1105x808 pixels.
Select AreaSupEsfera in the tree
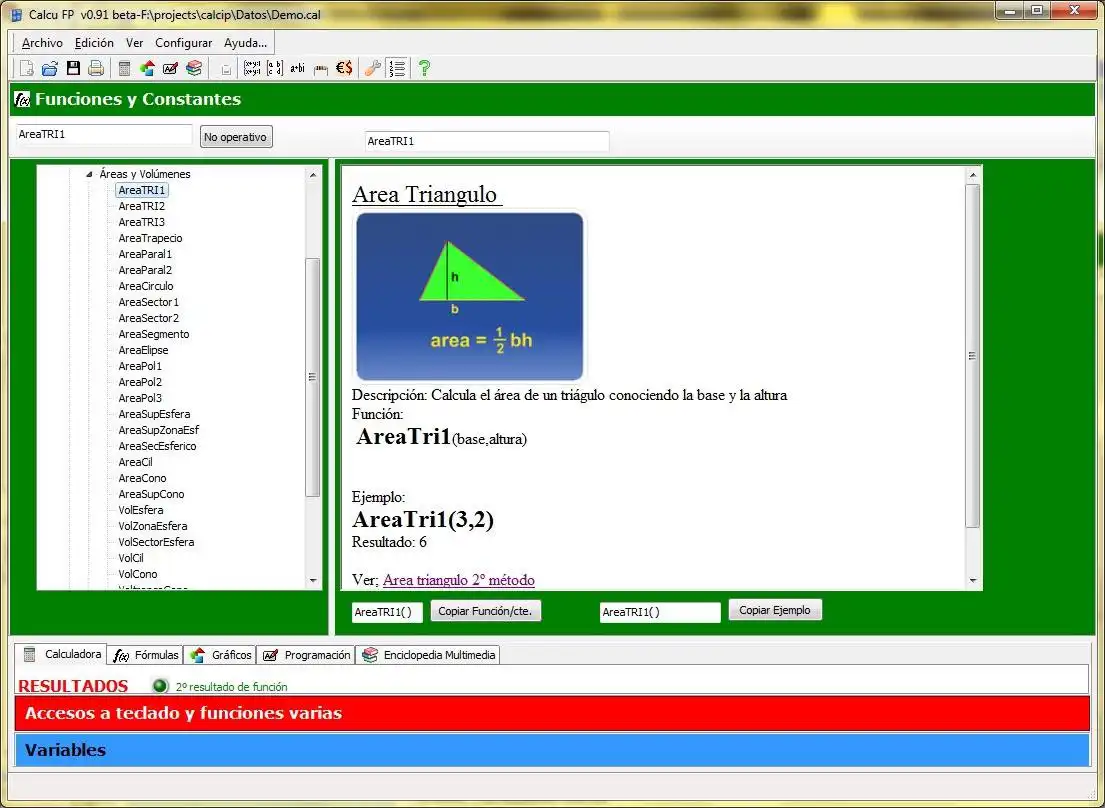pyautogui.click(x=154, y=414)
